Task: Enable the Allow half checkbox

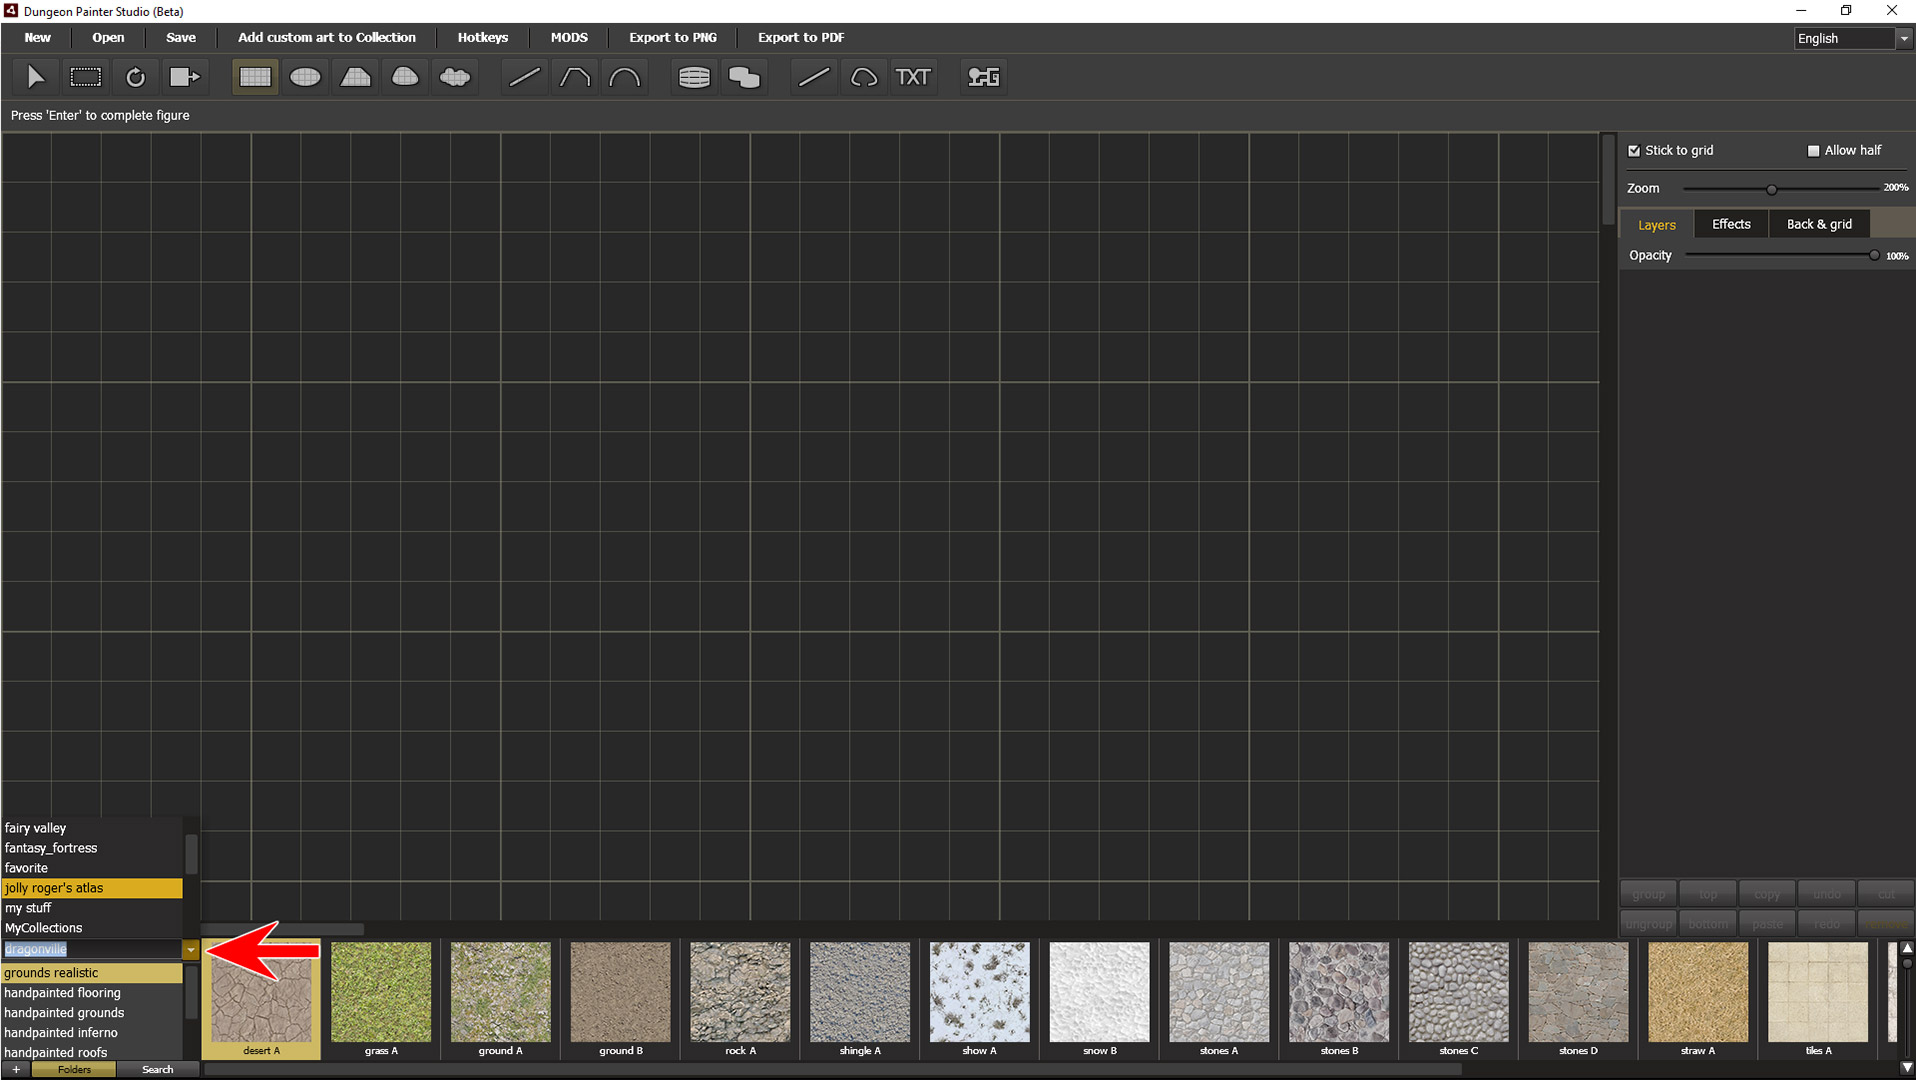Action: (x=1813, y=151)
